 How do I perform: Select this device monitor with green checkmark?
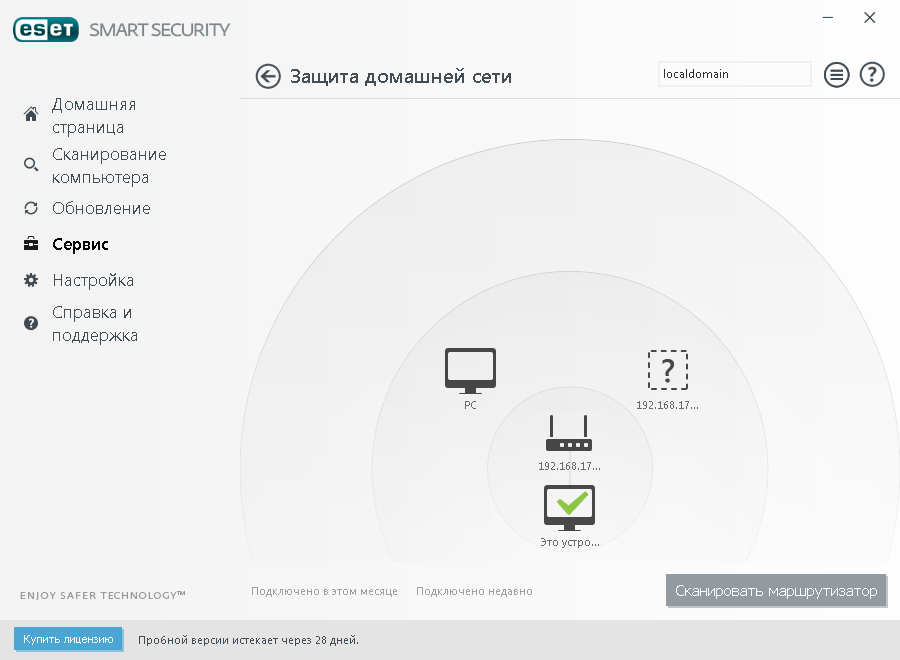tap(569, 508)
